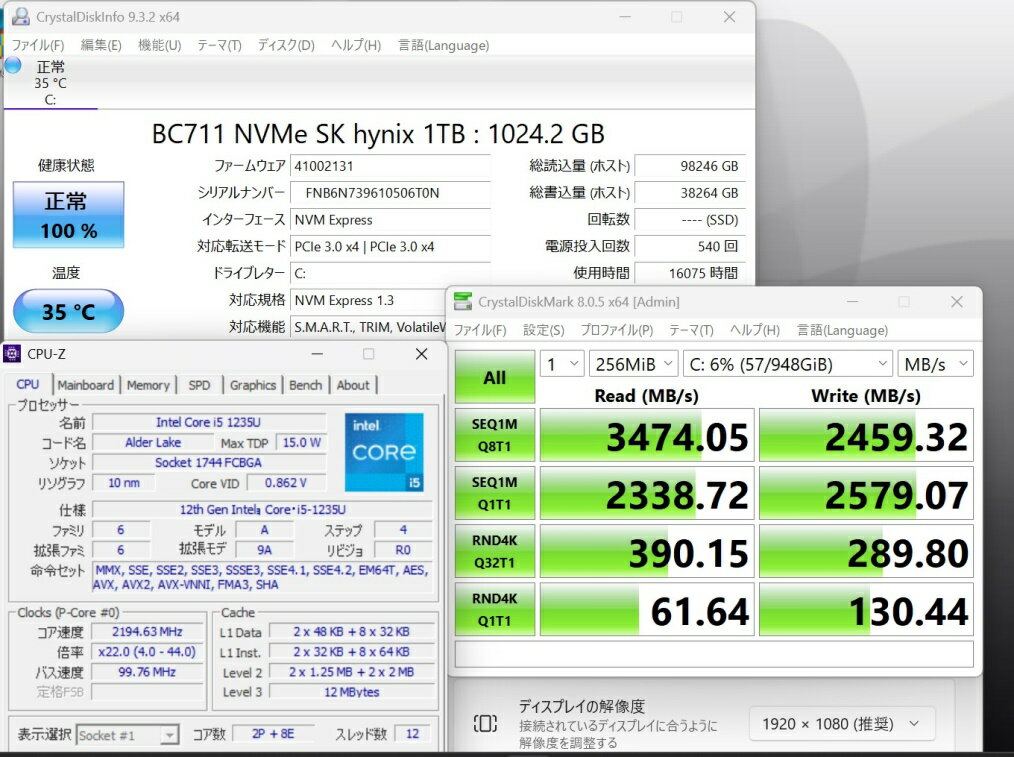The image size is (1014, 757).
Task: Select the C: drive blue status orb
Action: (x=13, y=66)
